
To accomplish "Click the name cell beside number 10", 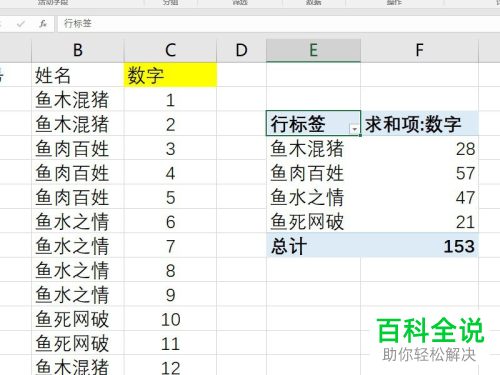I will pos(77,319).
